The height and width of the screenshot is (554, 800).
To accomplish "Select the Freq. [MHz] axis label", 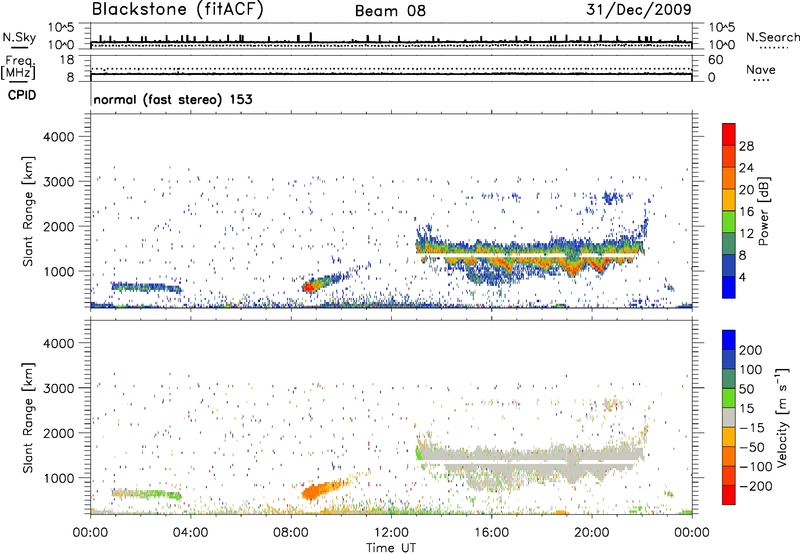I will point(18,68).
